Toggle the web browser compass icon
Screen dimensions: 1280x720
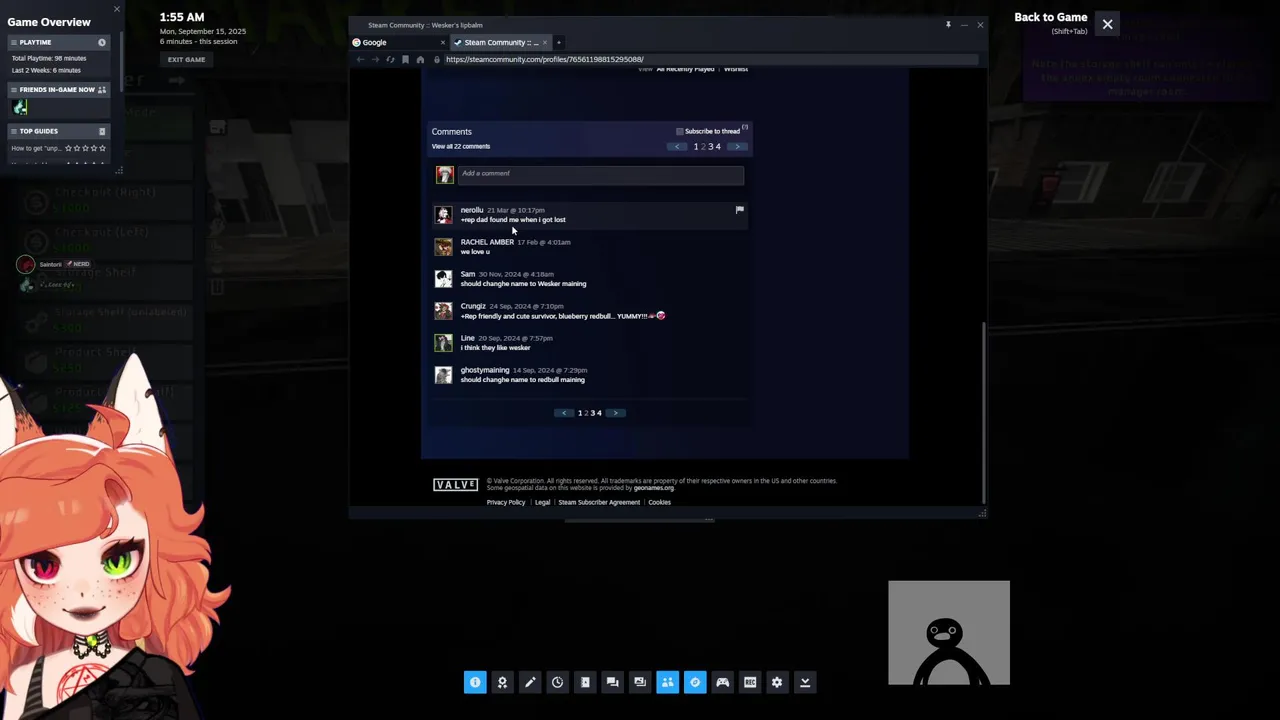coord(695,682)
